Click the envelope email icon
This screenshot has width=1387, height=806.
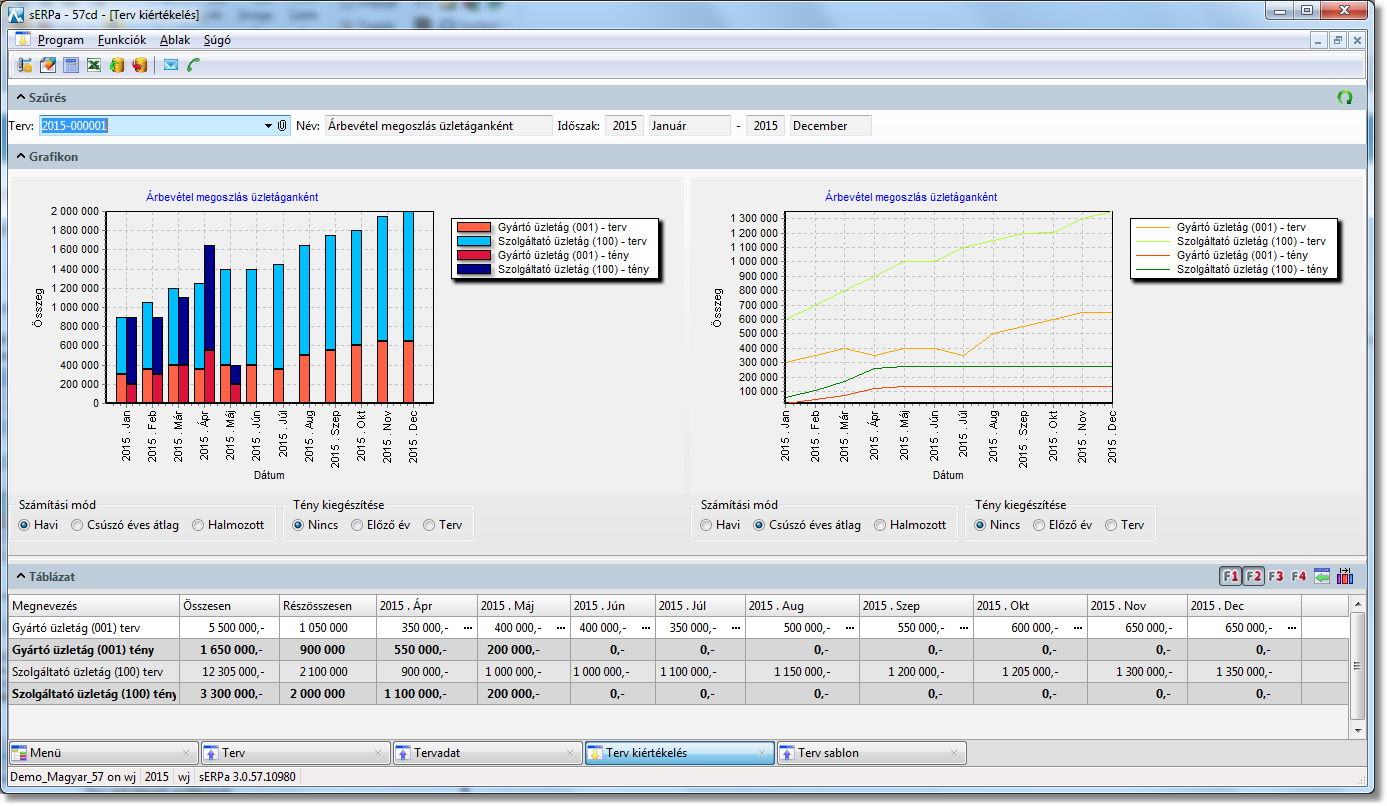click(171, 65)
